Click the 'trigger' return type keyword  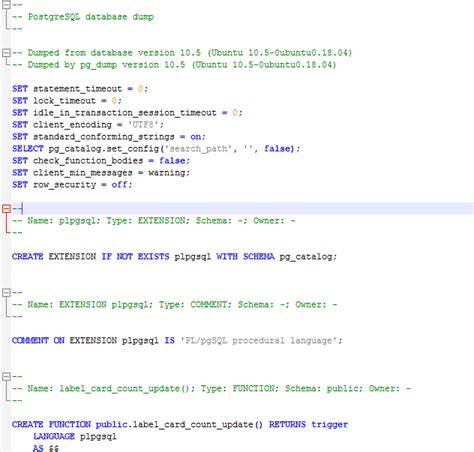click(x=330, y=425)
